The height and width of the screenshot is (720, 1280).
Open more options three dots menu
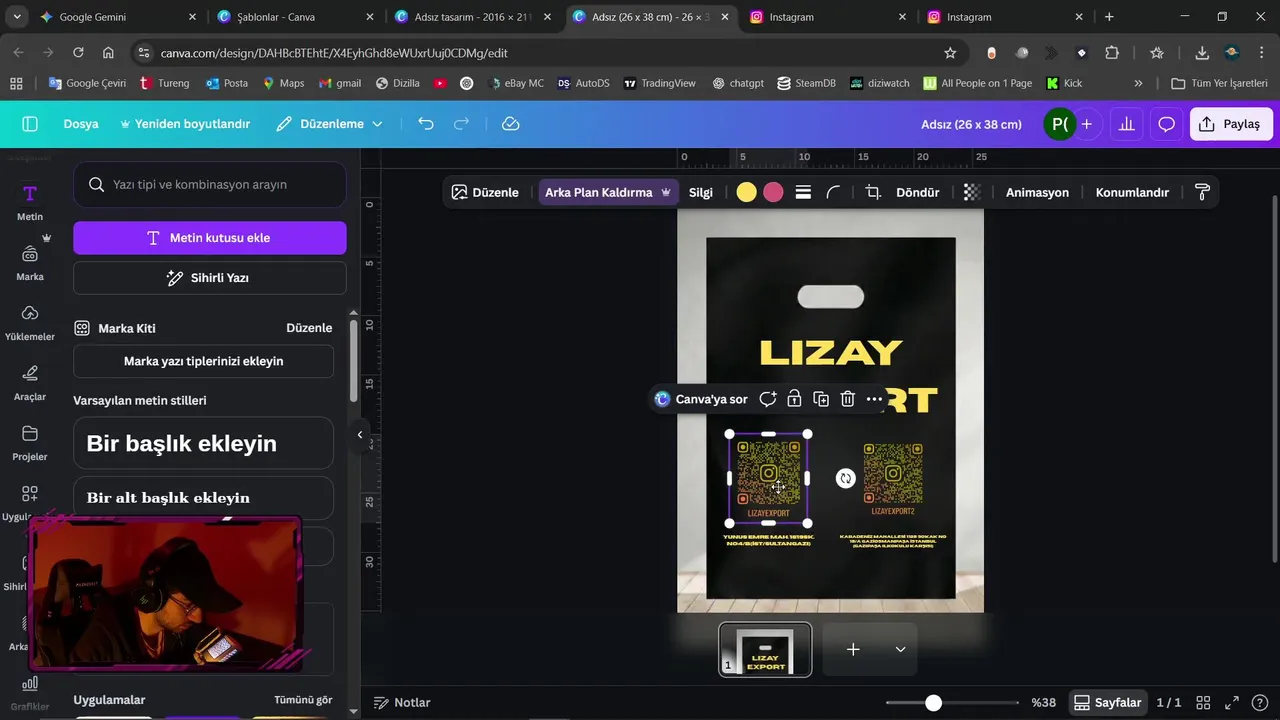click(874, 399)
